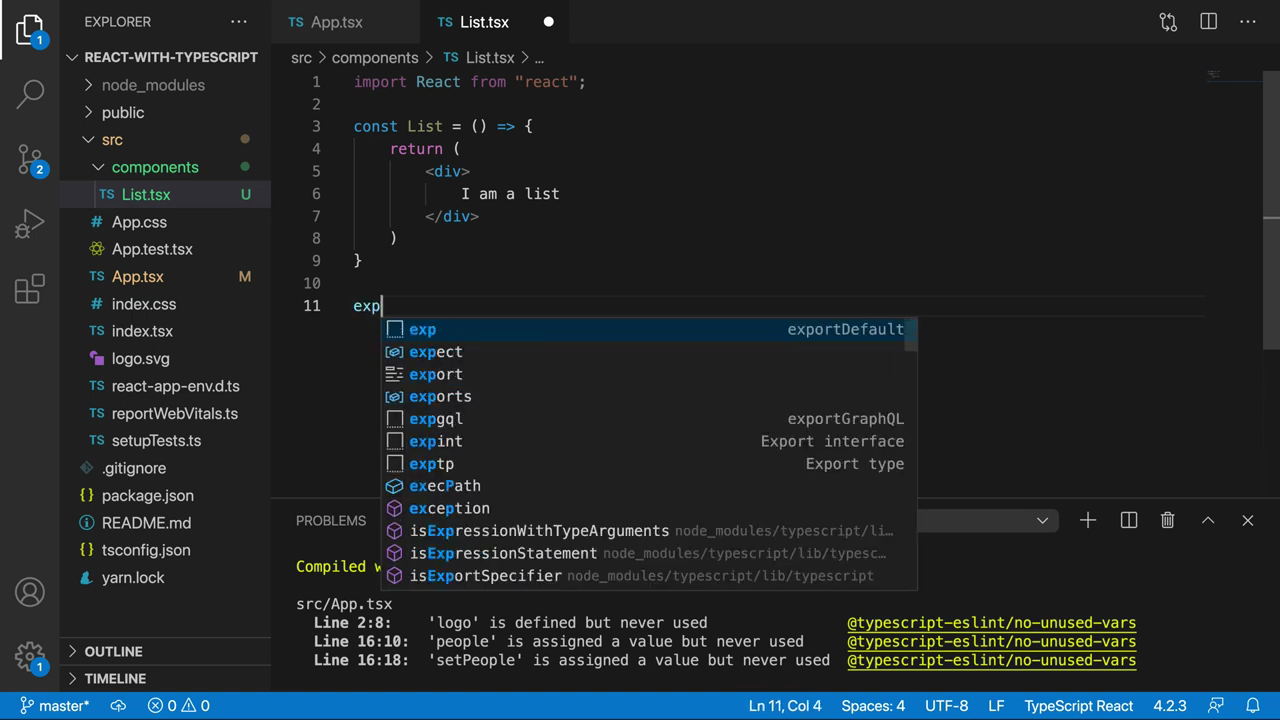
Task: Click the editor vertical scrollbar
Action: [x=1272, y=210]
